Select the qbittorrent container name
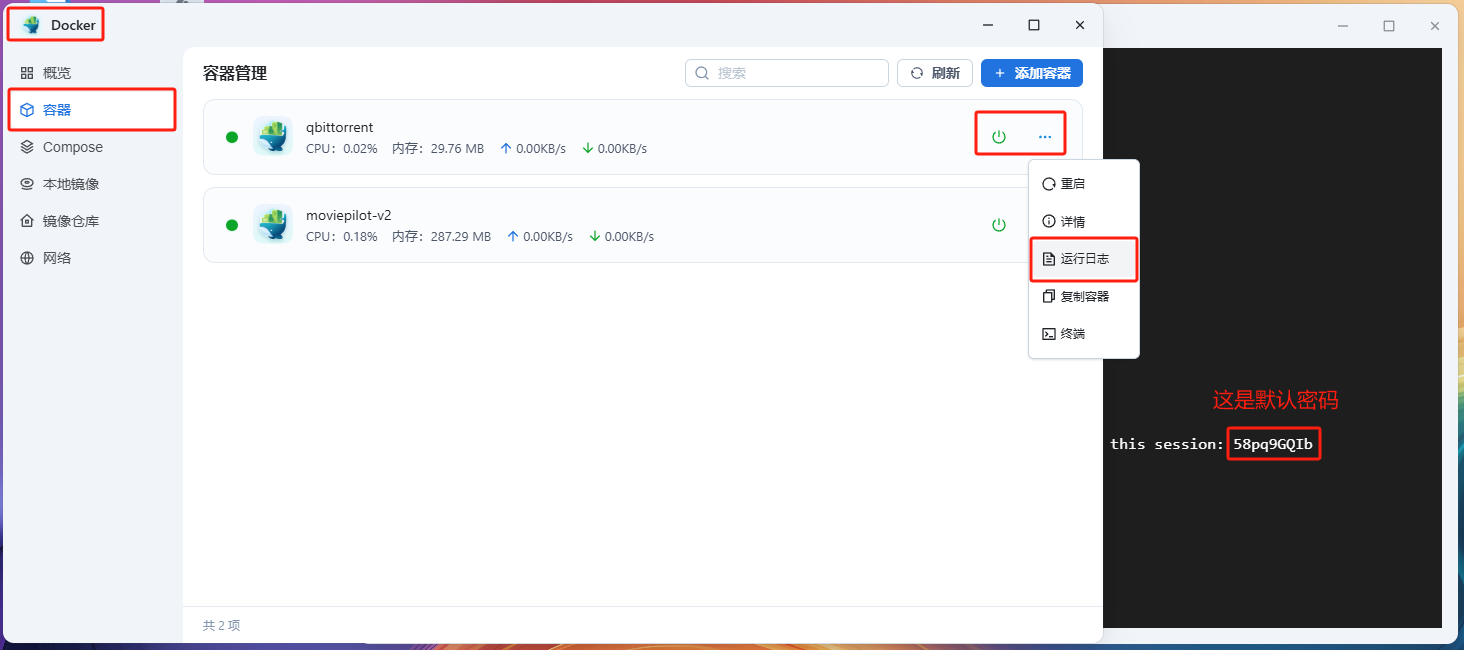 [x=340, y=127]
